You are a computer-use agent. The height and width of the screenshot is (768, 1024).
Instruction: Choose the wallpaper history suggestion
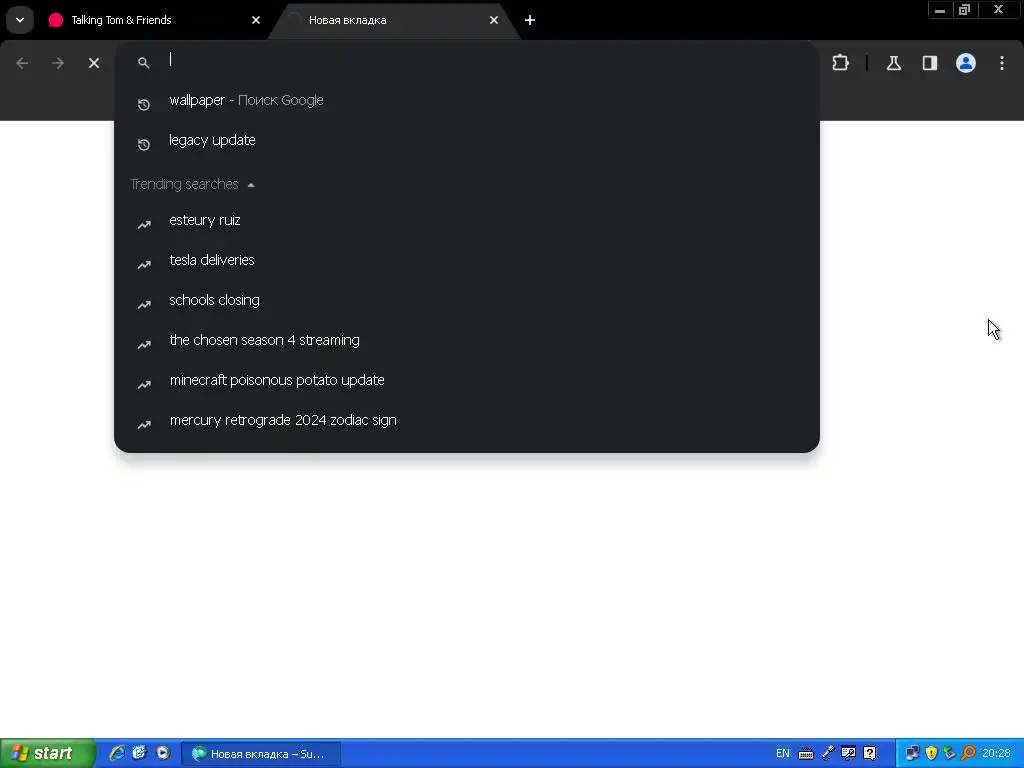466,101
